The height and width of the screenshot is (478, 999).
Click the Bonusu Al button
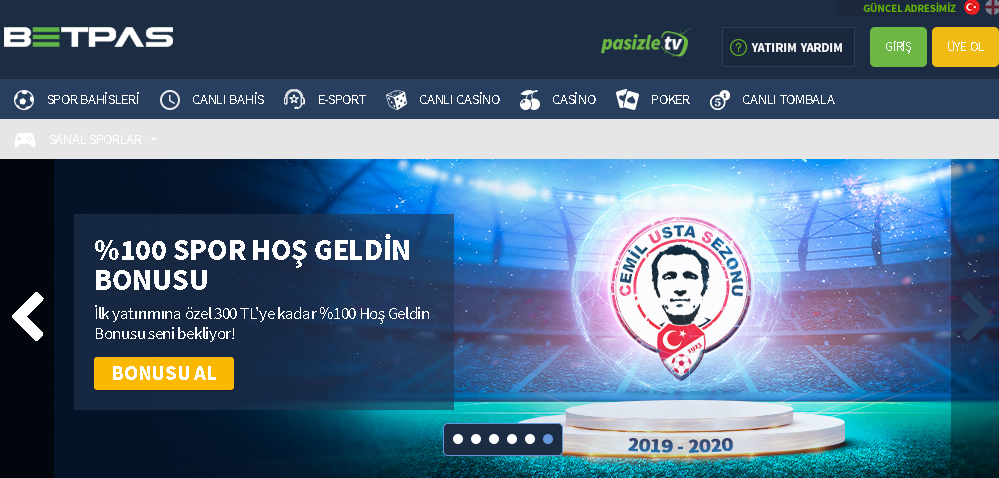tap(164, 373)
